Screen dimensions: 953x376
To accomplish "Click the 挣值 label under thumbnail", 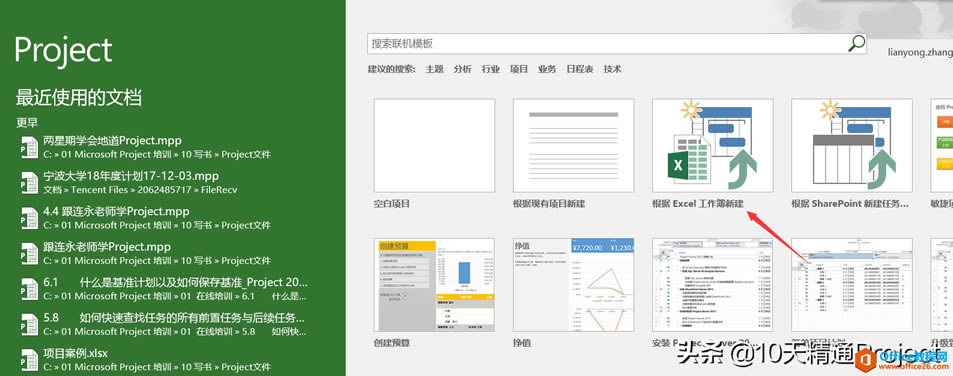I will pyautogui.click(x=522, y=343).
